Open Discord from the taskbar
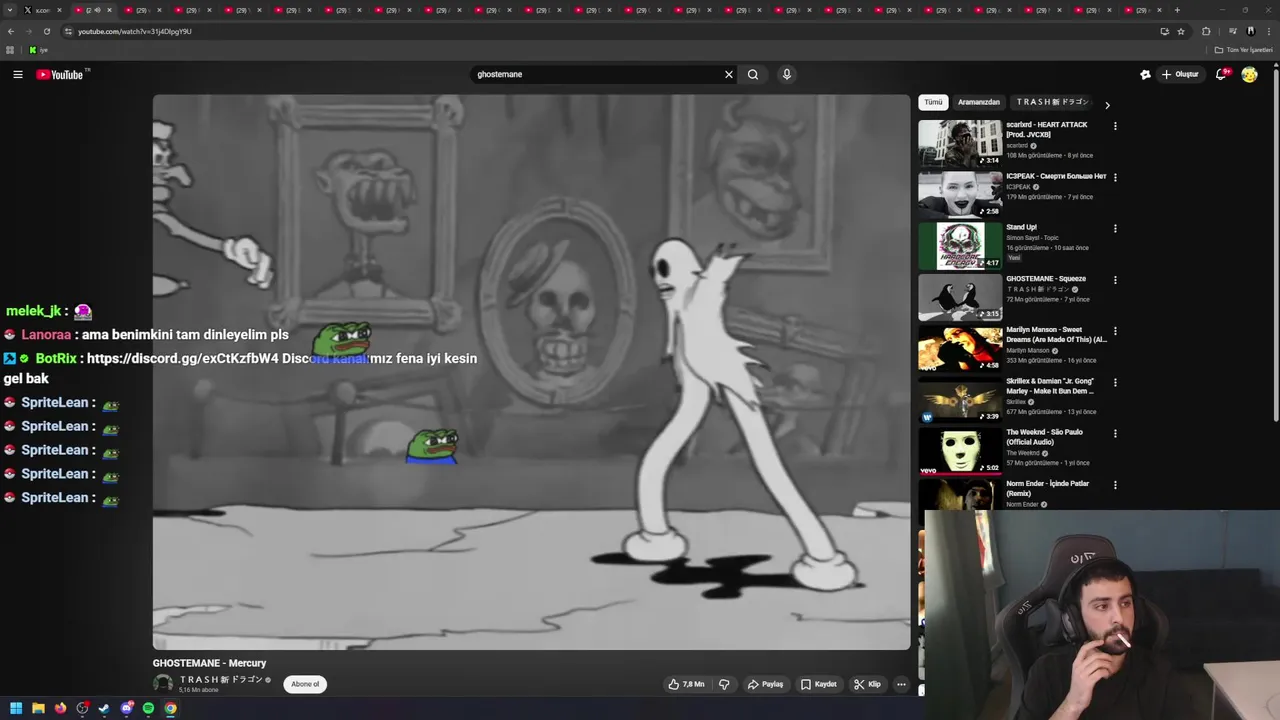 [x=126, y=708]
